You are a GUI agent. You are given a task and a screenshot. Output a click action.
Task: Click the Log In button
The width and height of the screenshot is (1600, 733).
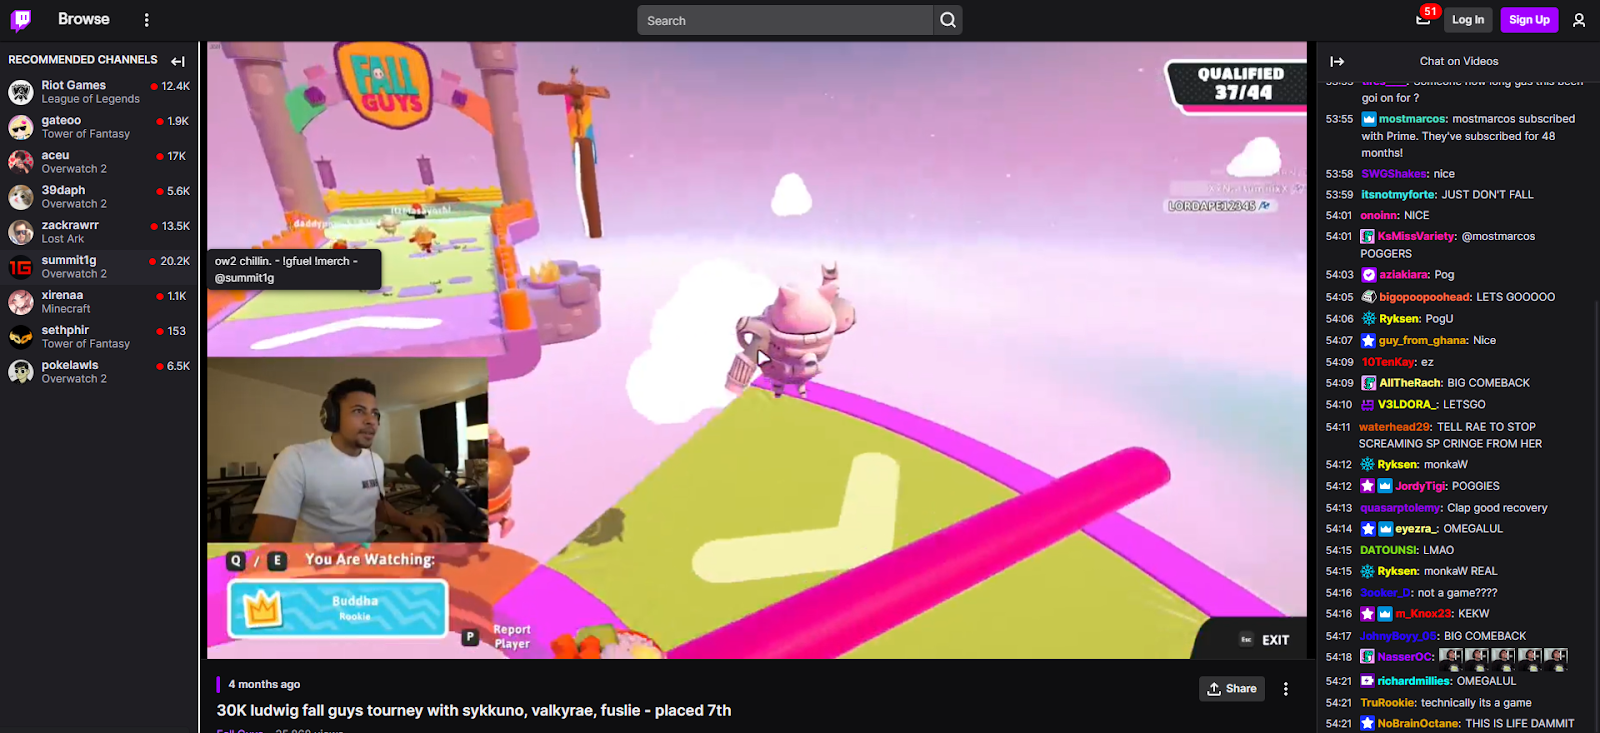pos(1468,20)
